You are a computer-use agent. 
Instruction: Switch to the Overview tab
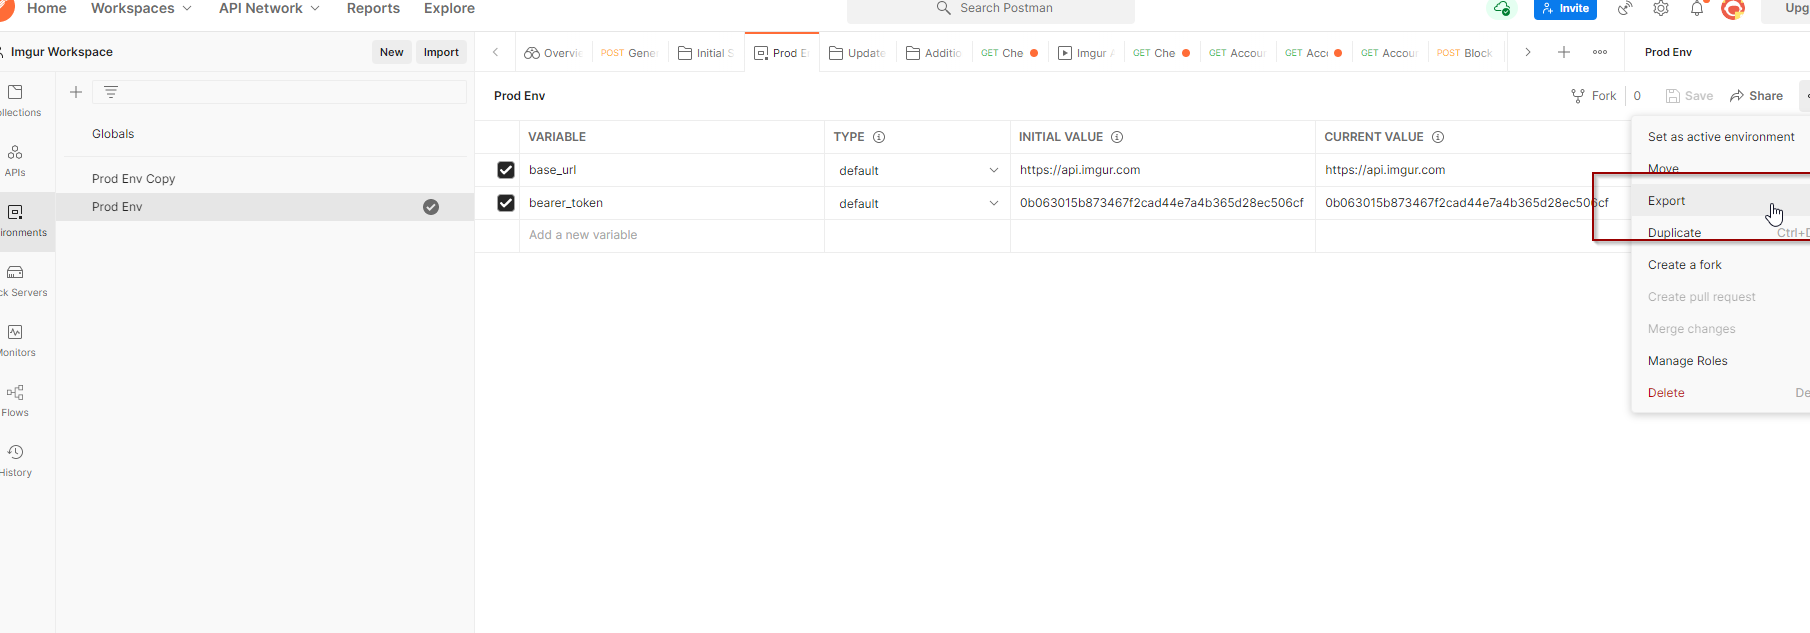point(553,53)
